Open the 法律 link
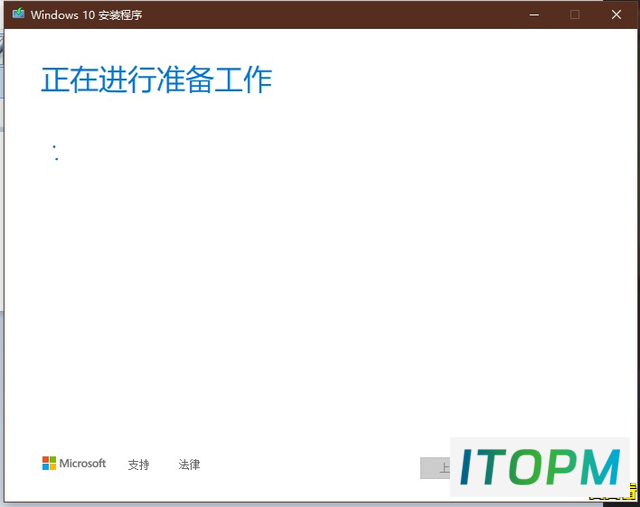This screenshot has height=507, width=640. 189,464
